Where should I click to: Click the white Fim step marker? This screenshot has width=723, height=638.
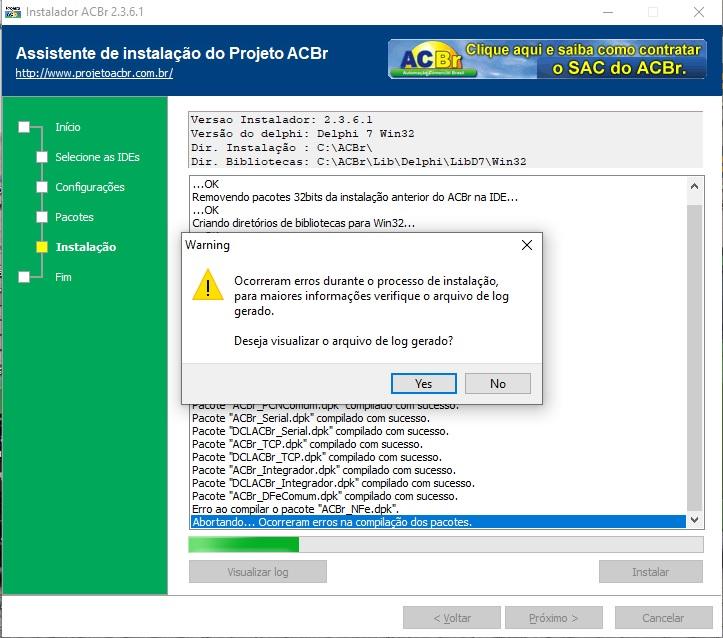click(x=24, y=277)
